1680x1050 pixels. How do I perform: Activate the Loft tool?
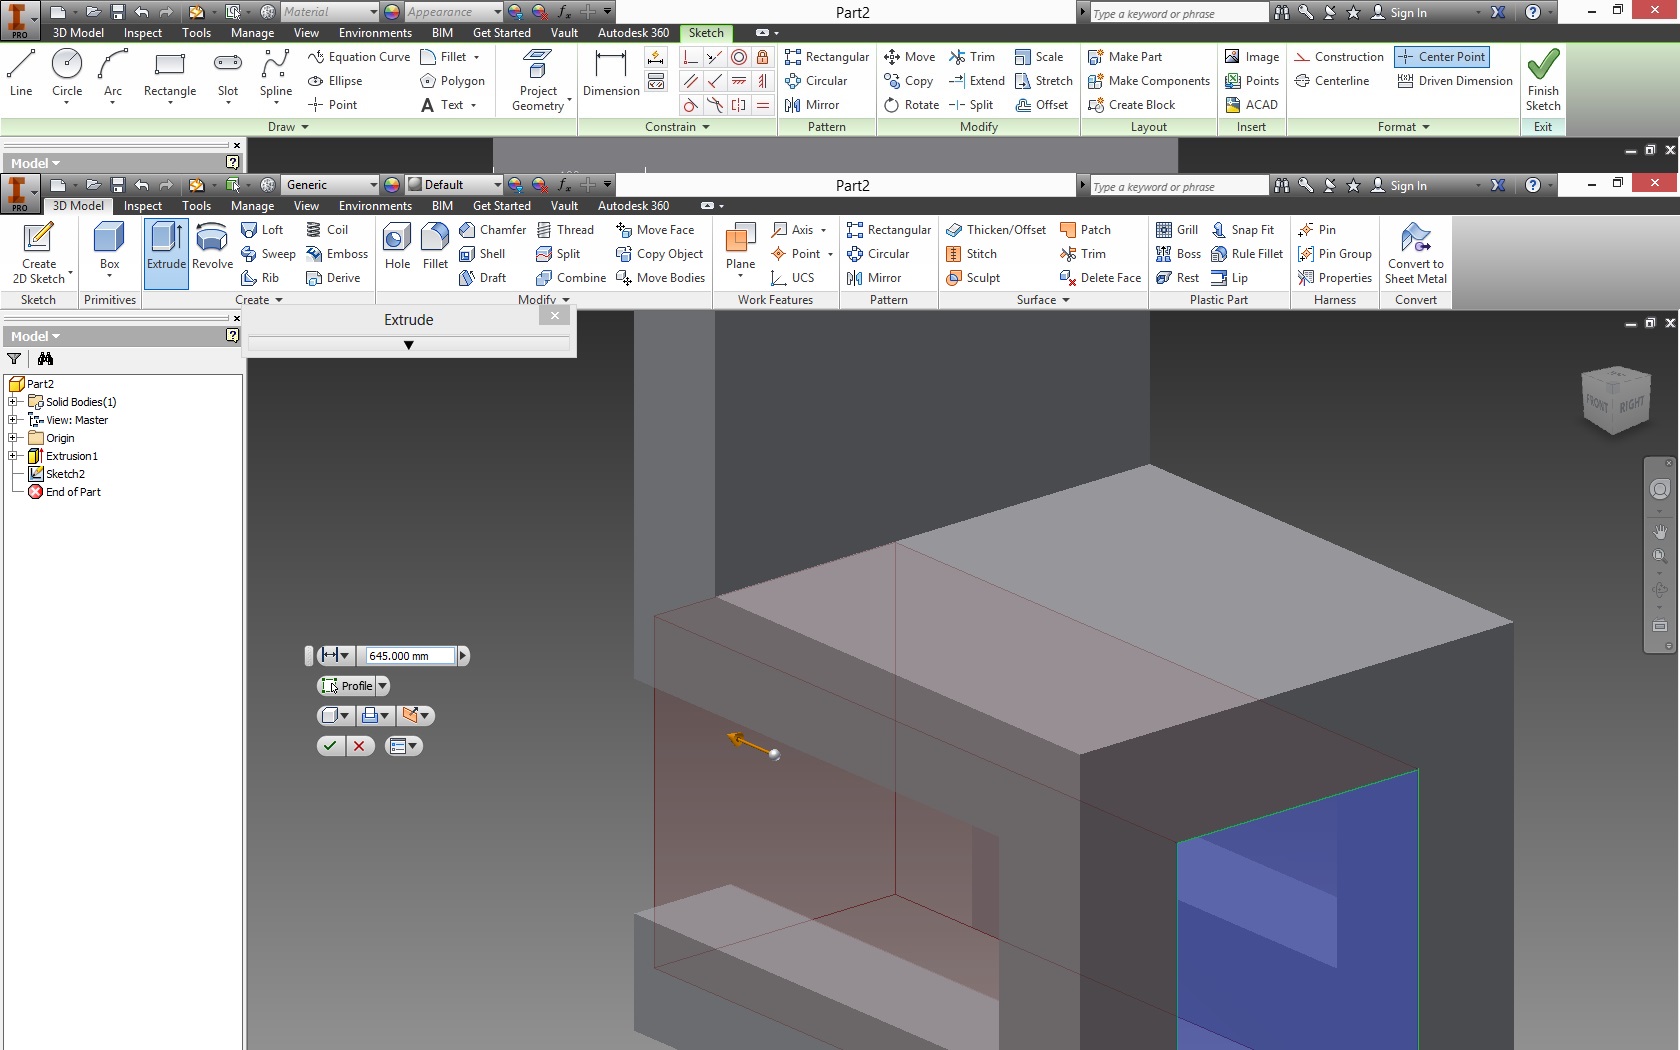pyautogui.click(x=263, y=229)
